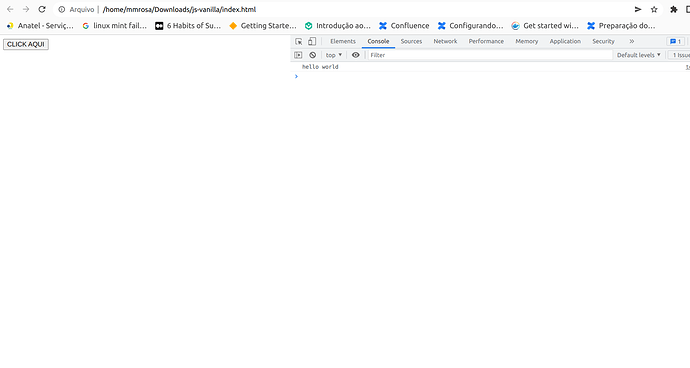Click the CLICK AQUI button
The height and width of the screenshot is (368, 690).
coord(26,44)
